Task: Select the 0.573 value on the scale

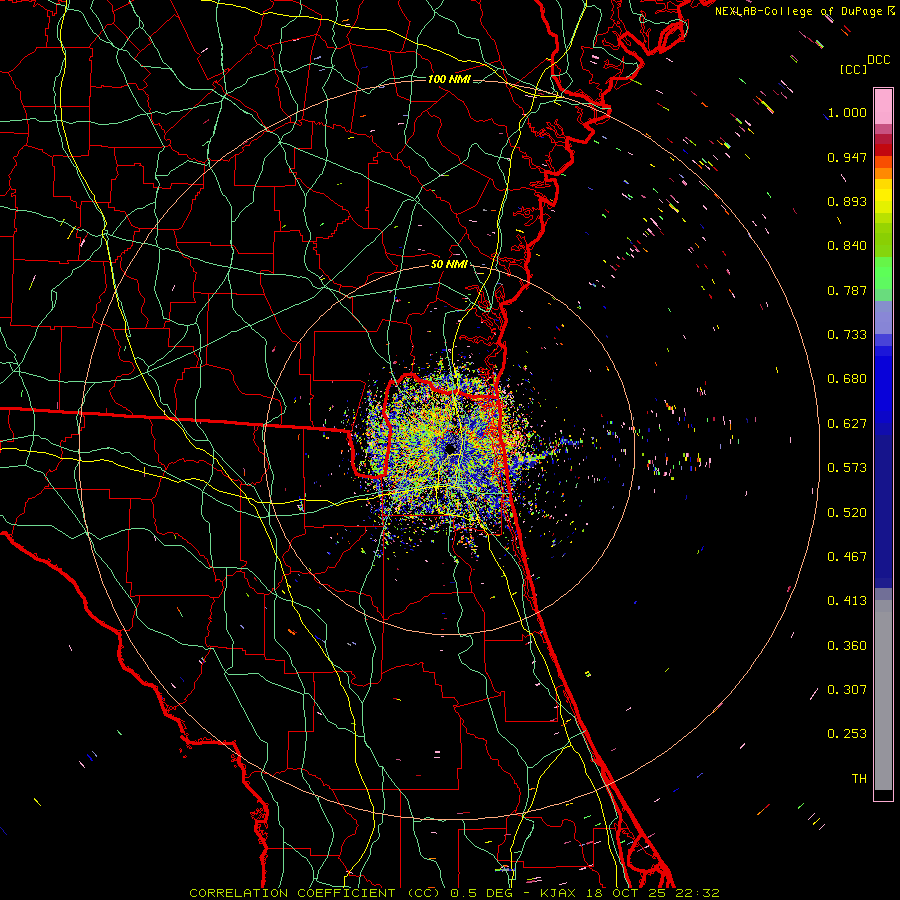Action: (847, 468)
